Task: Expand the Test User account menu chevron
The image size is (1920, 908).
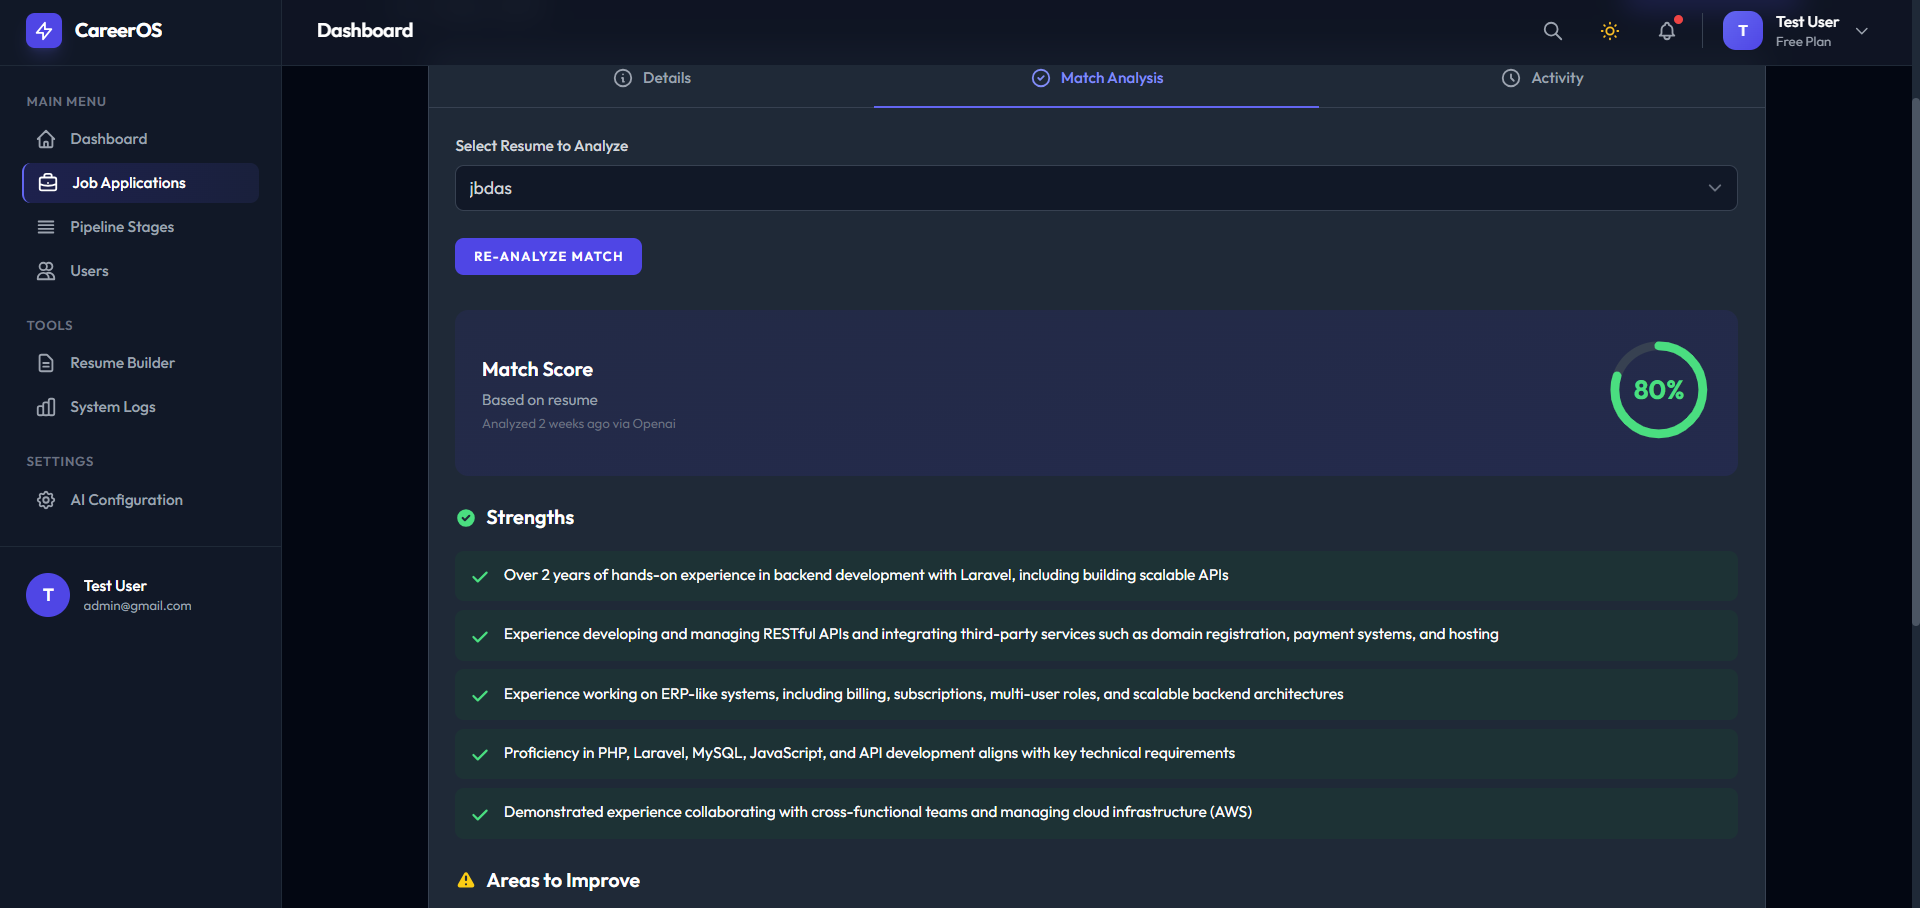Action: pos(1862,31)
